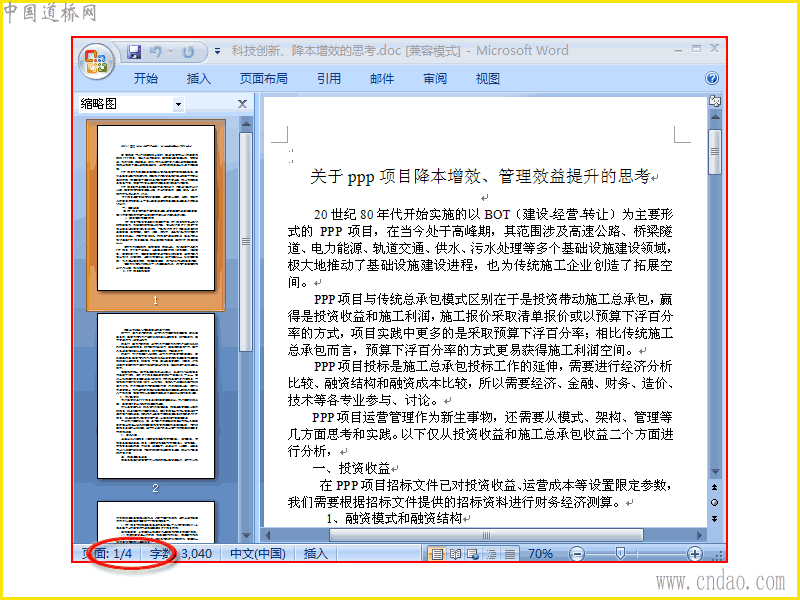Go to next page with double-down arrow

point(715,518)
